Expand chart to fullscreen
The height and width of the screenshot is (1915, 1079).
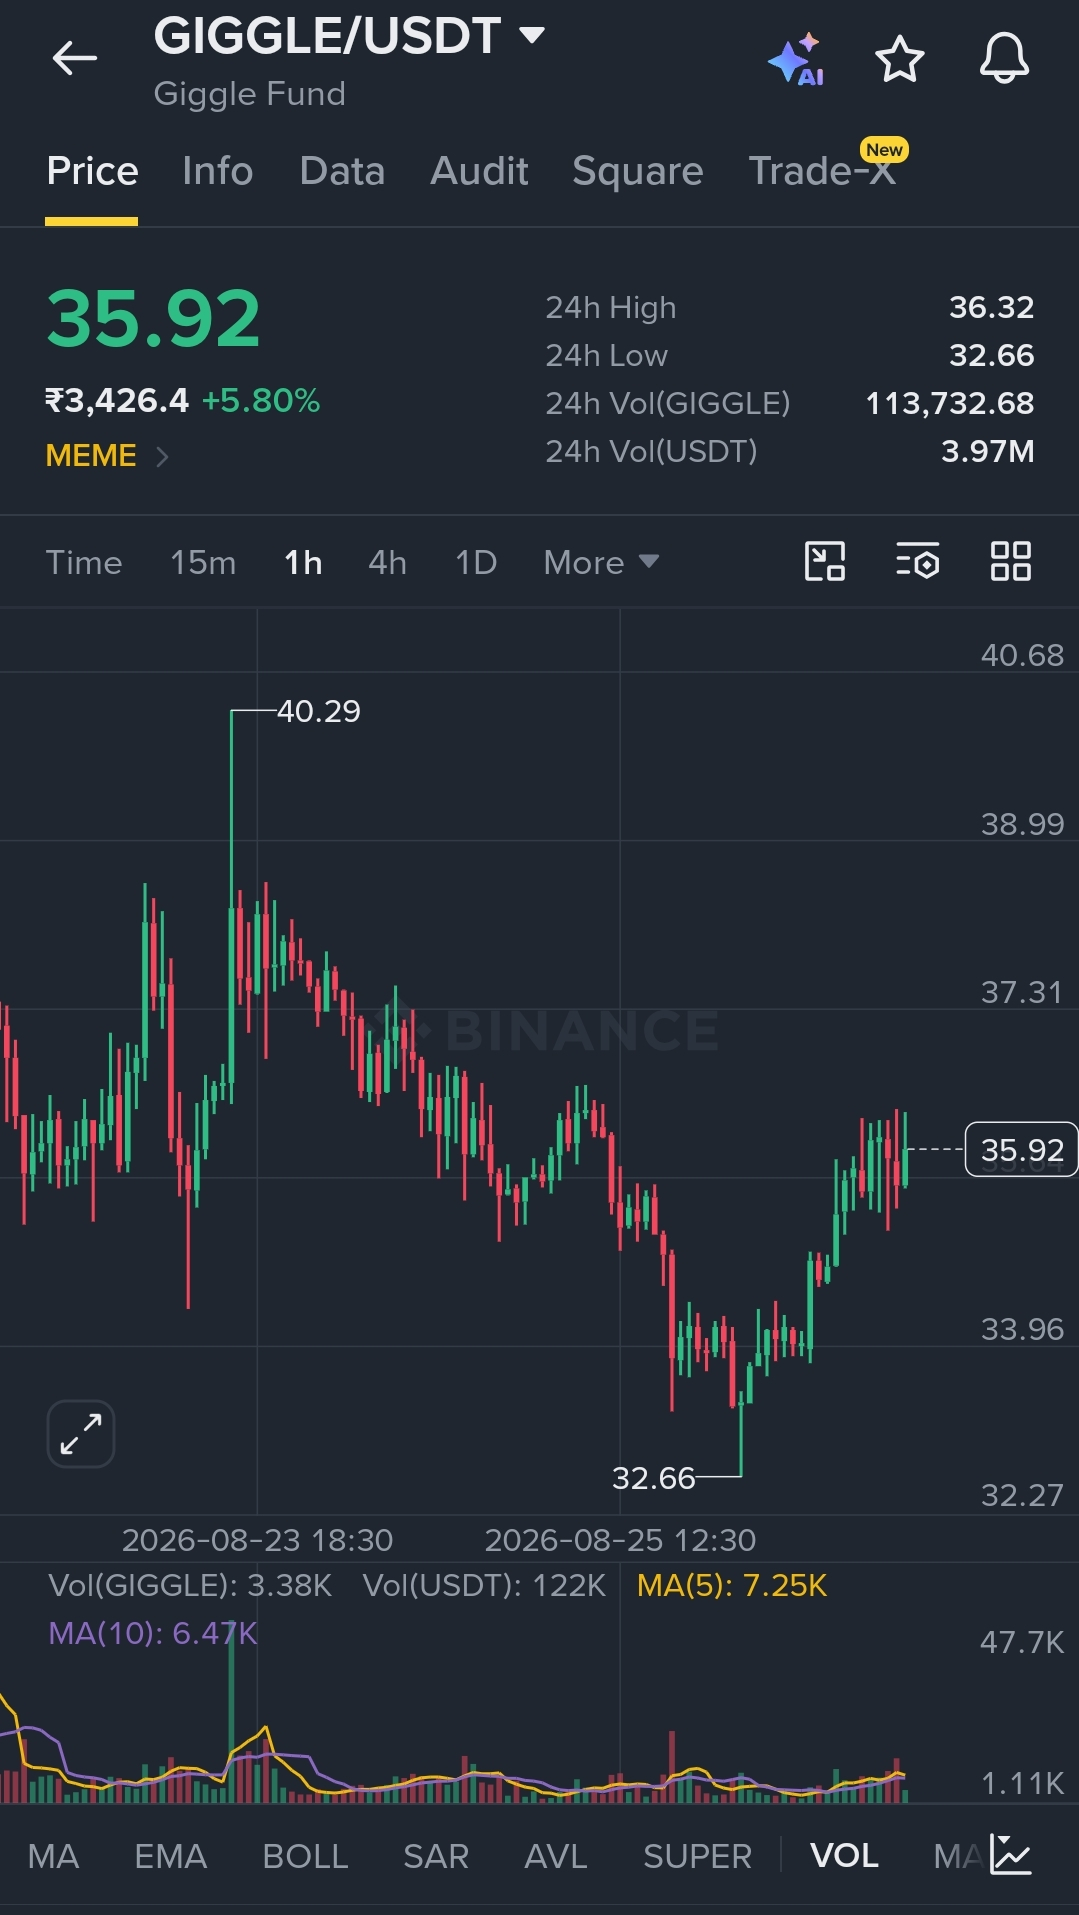coord(81,1433)
